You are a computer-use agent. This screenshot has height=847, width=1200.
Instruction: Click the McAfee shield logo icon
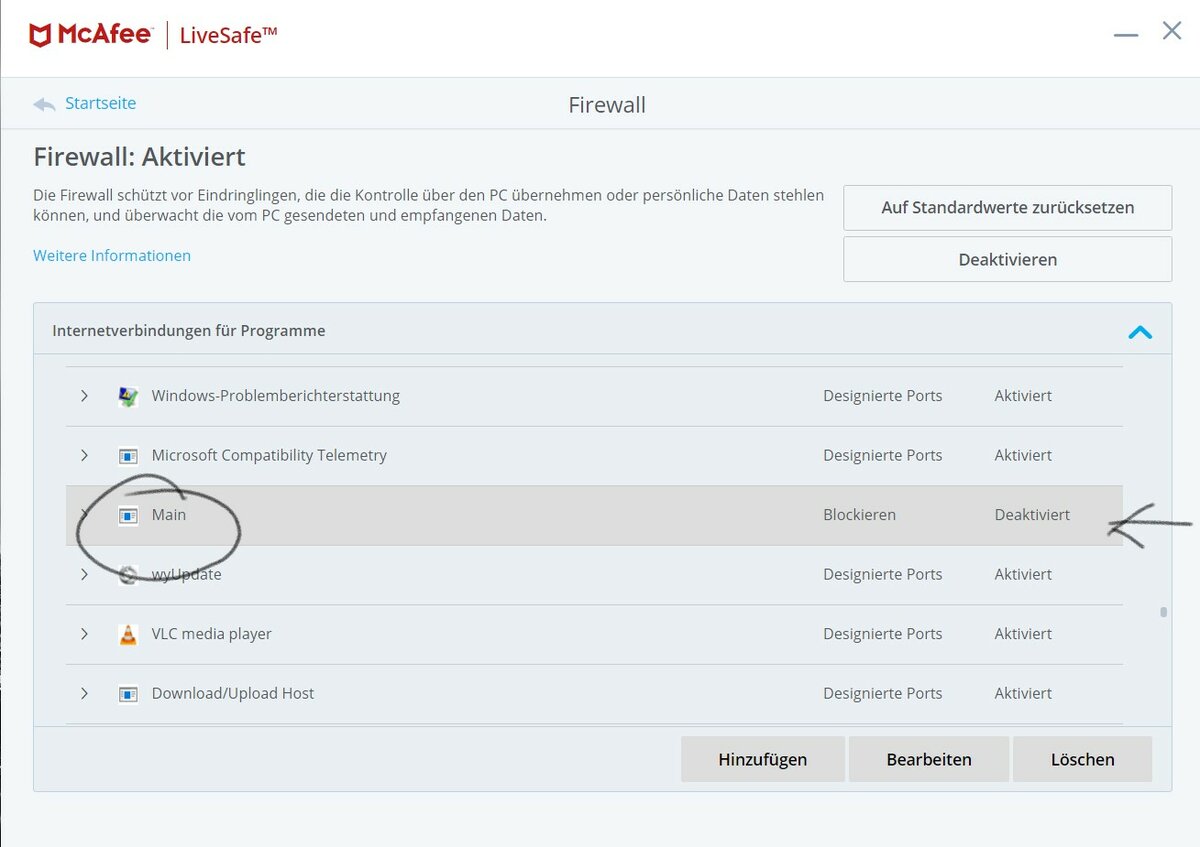point(40,36)
